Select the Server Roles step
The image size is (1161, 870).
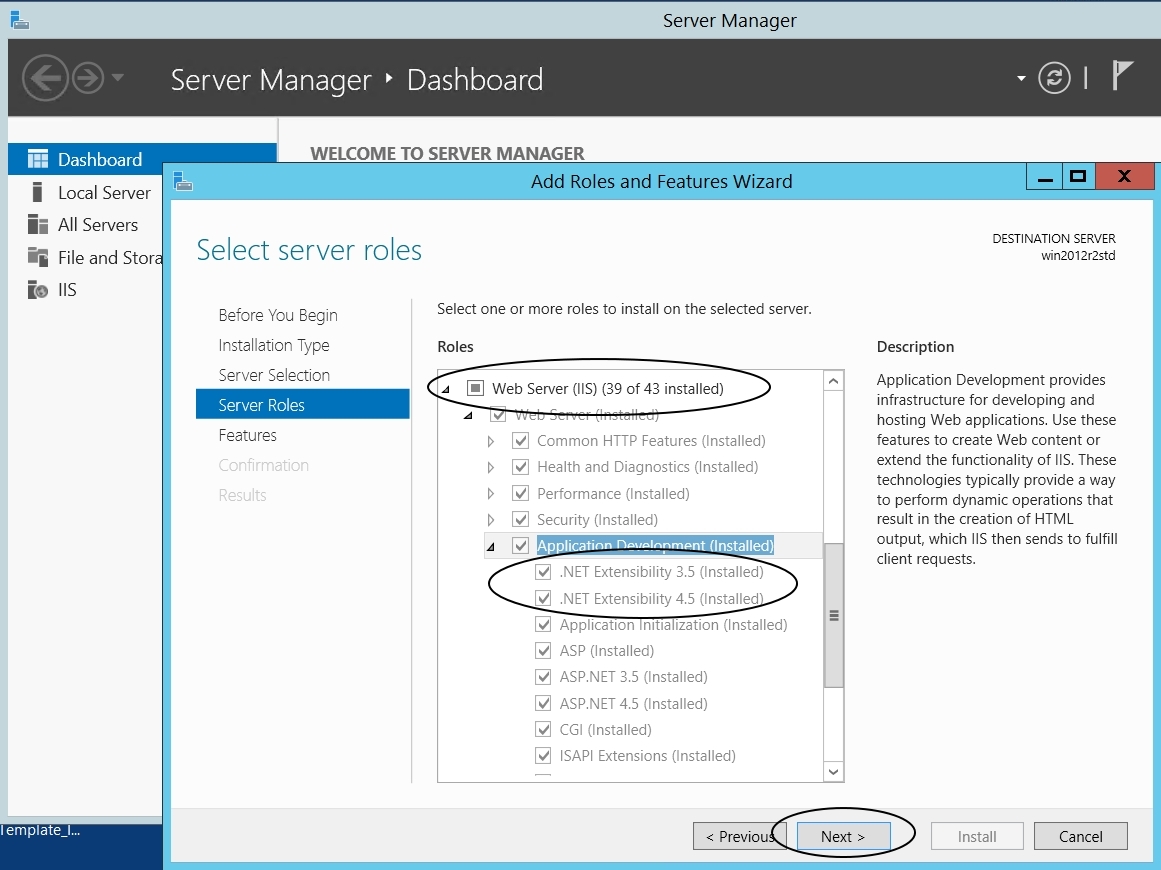point(302,404)
